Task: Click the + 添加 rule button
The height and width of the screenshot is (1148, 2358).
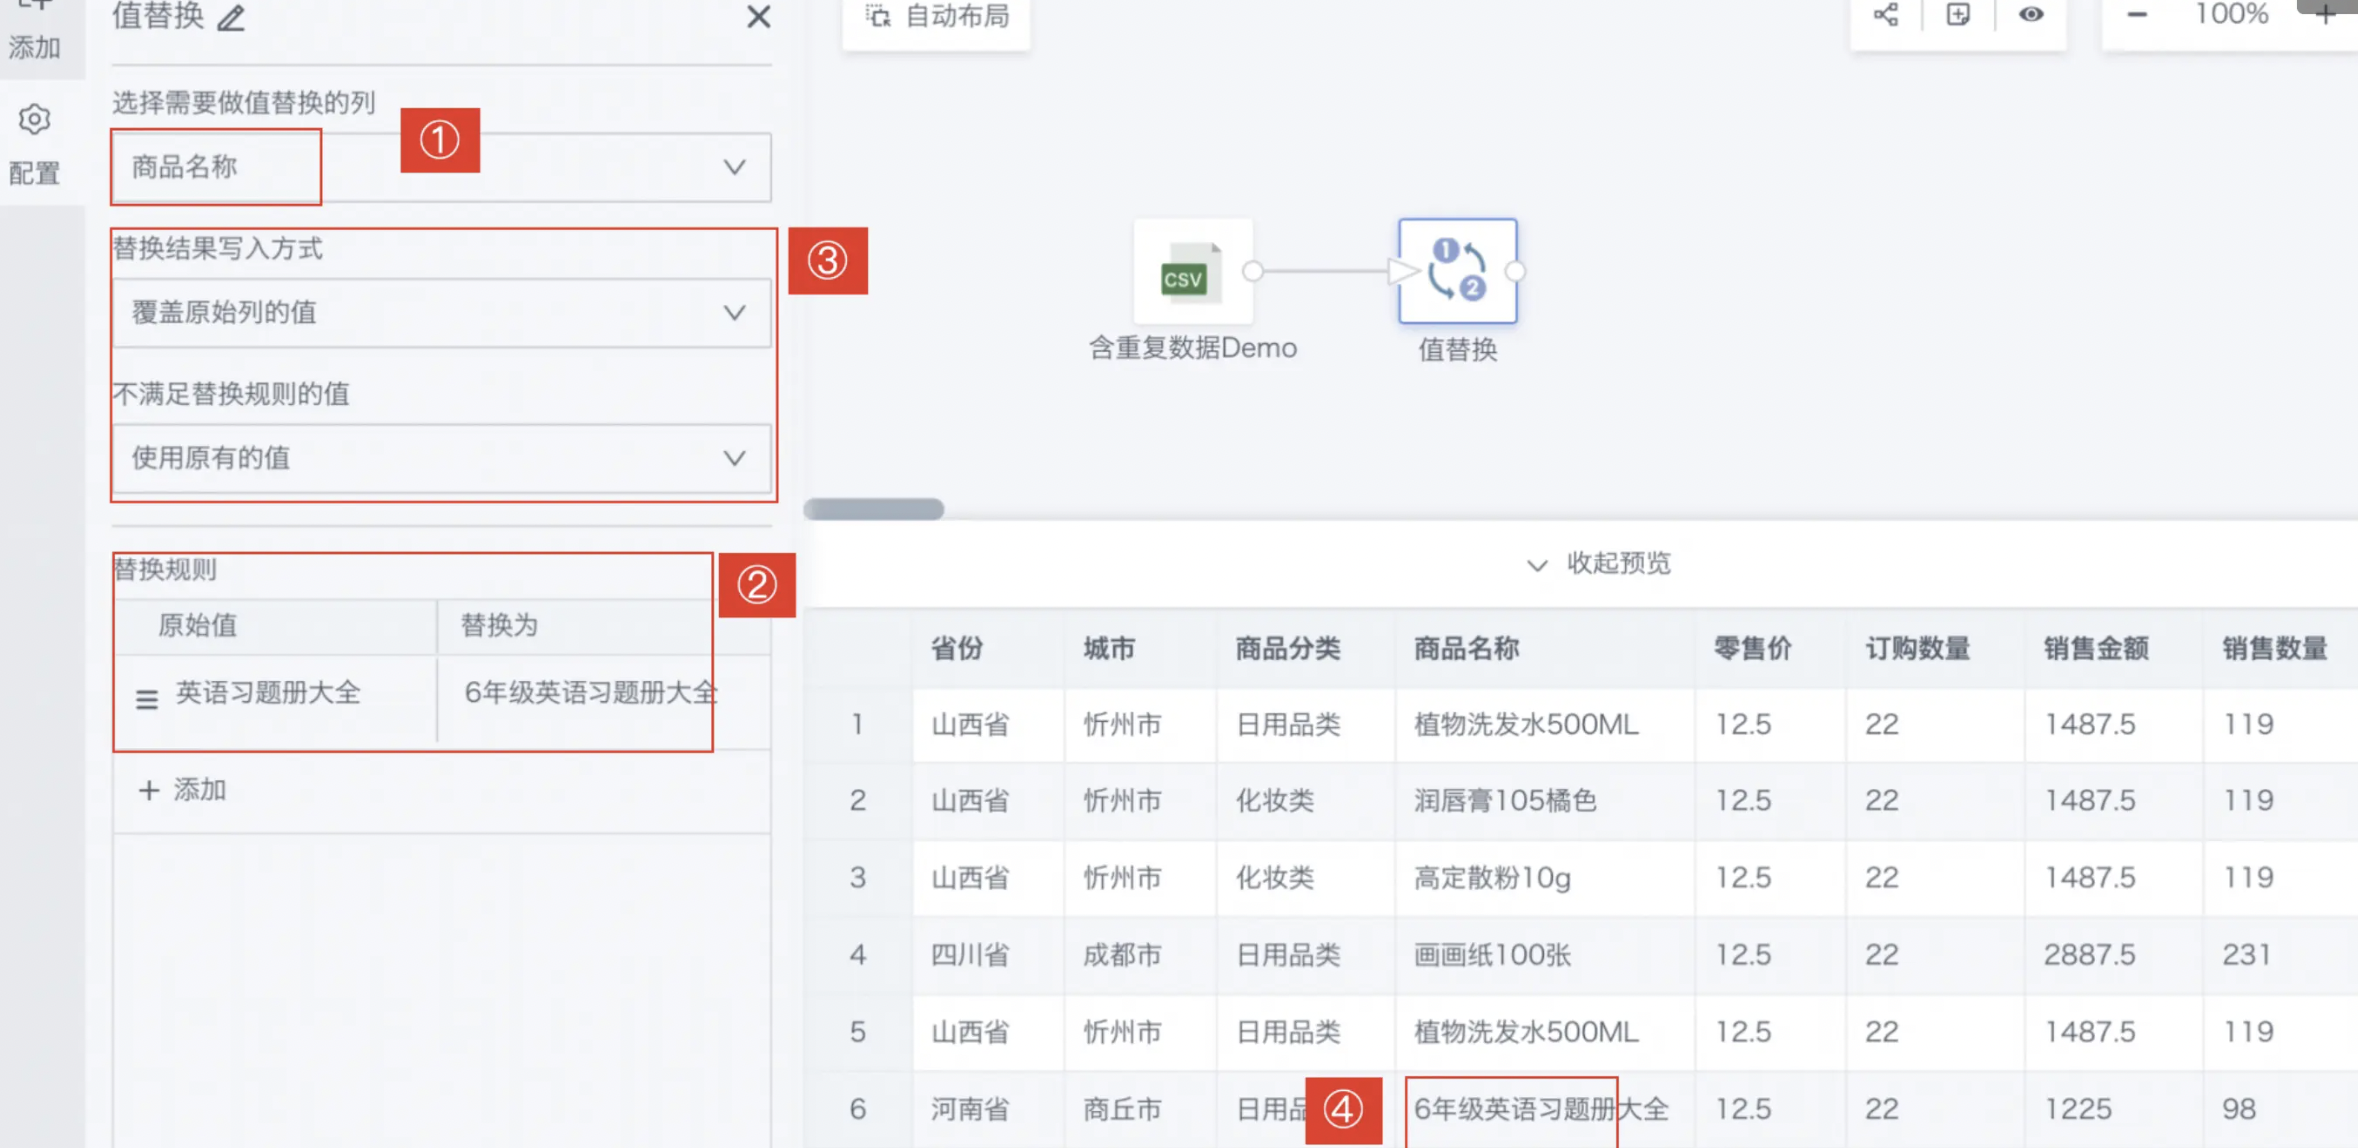Action: pyautogui.click(x=183, y=790)
